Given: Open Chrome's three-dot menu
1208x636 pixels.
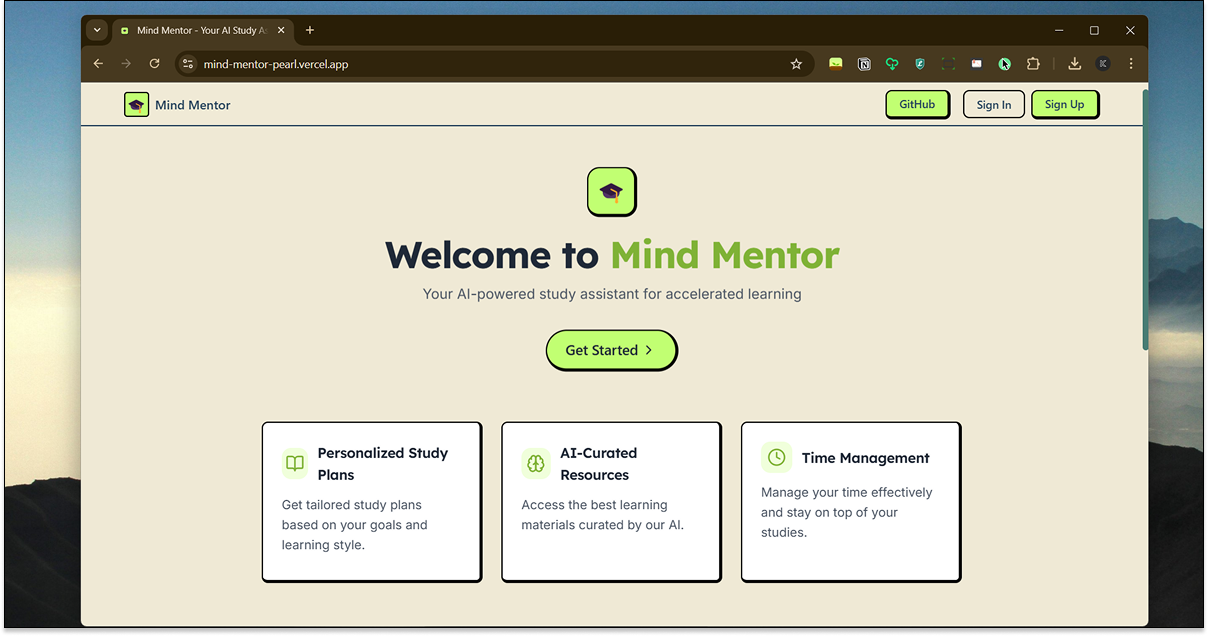Looking at the screenshot, I should (1131, 63).
